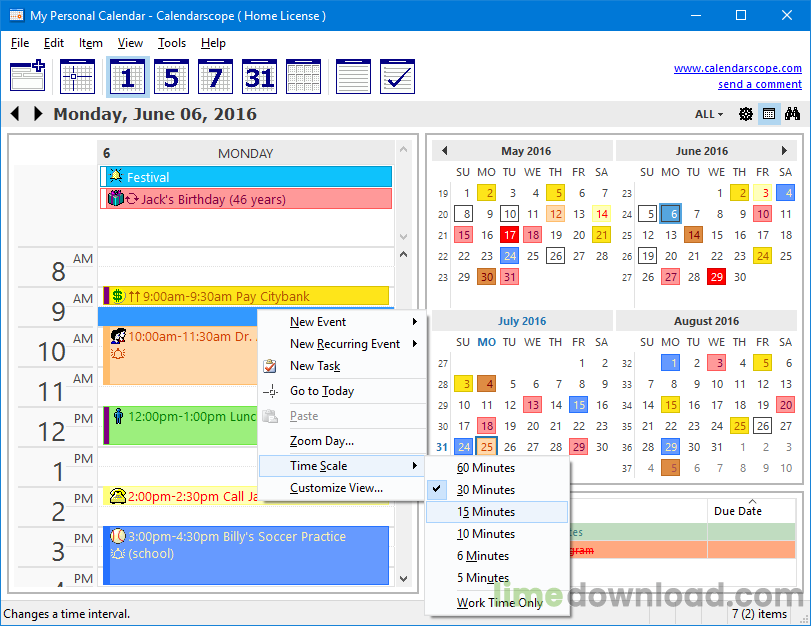
Task: Toggle the Work Time Only option
Action: 497,603
